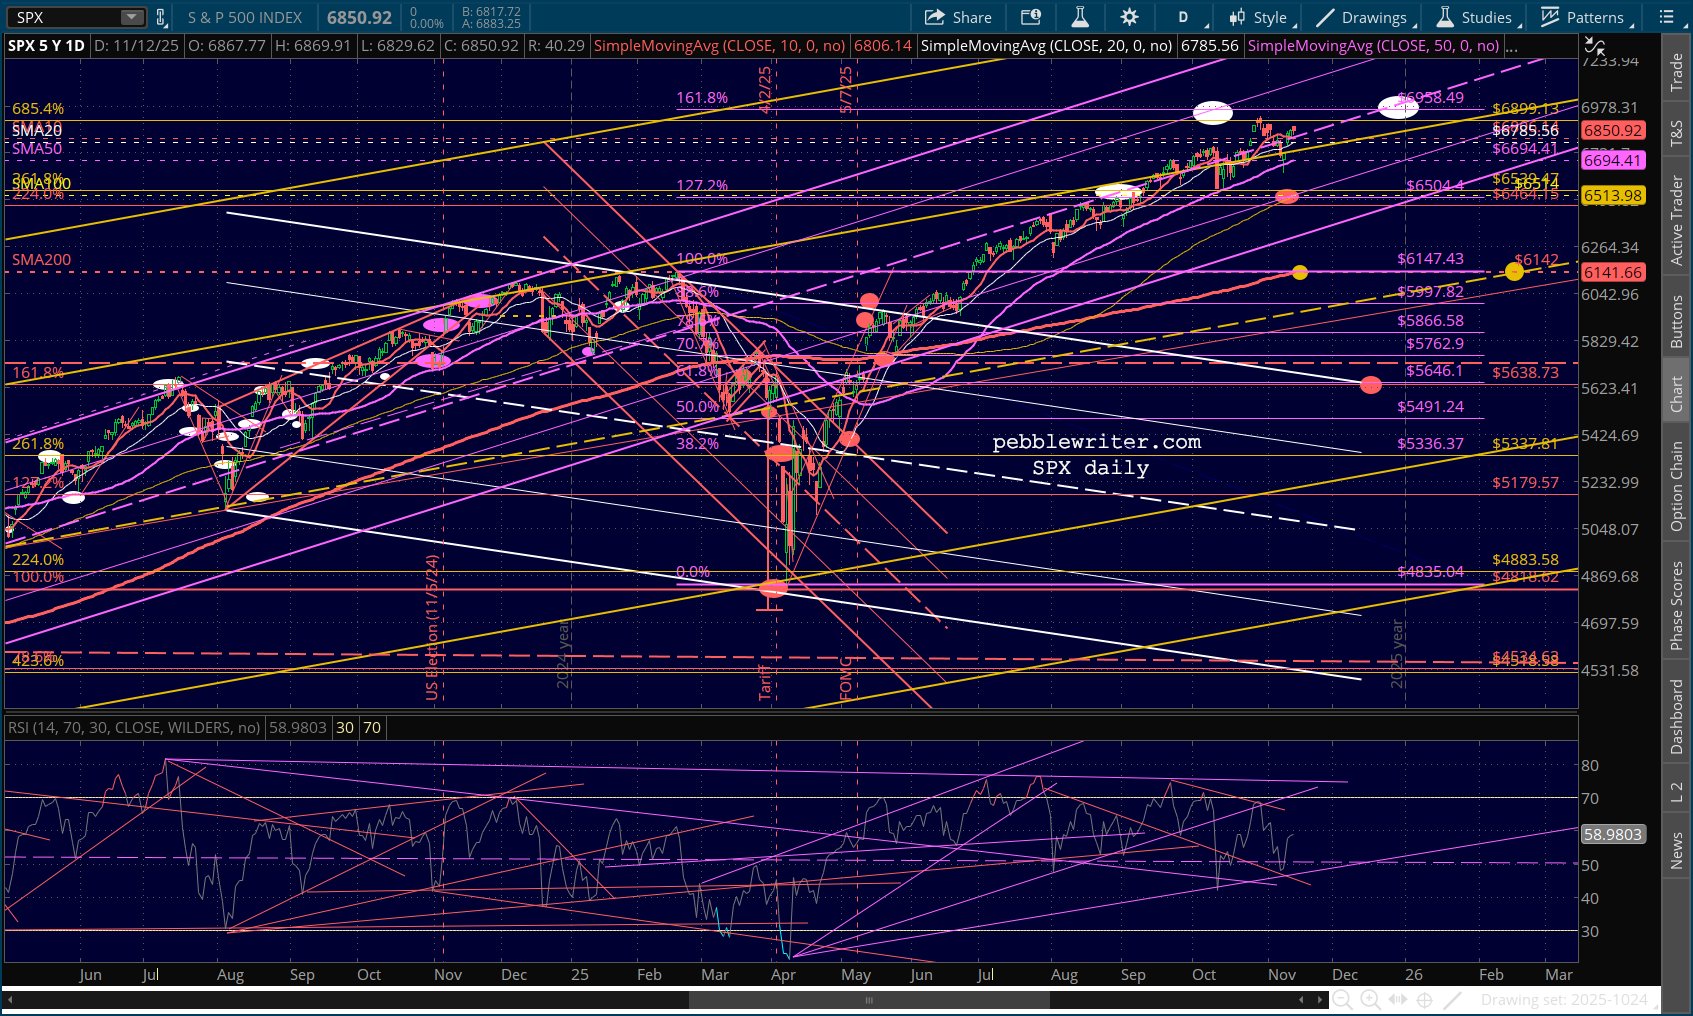Viewport: 1693px width, 1016px height.
Task: Click the zoom in magnifier icon
Action: pos(1370,999)
